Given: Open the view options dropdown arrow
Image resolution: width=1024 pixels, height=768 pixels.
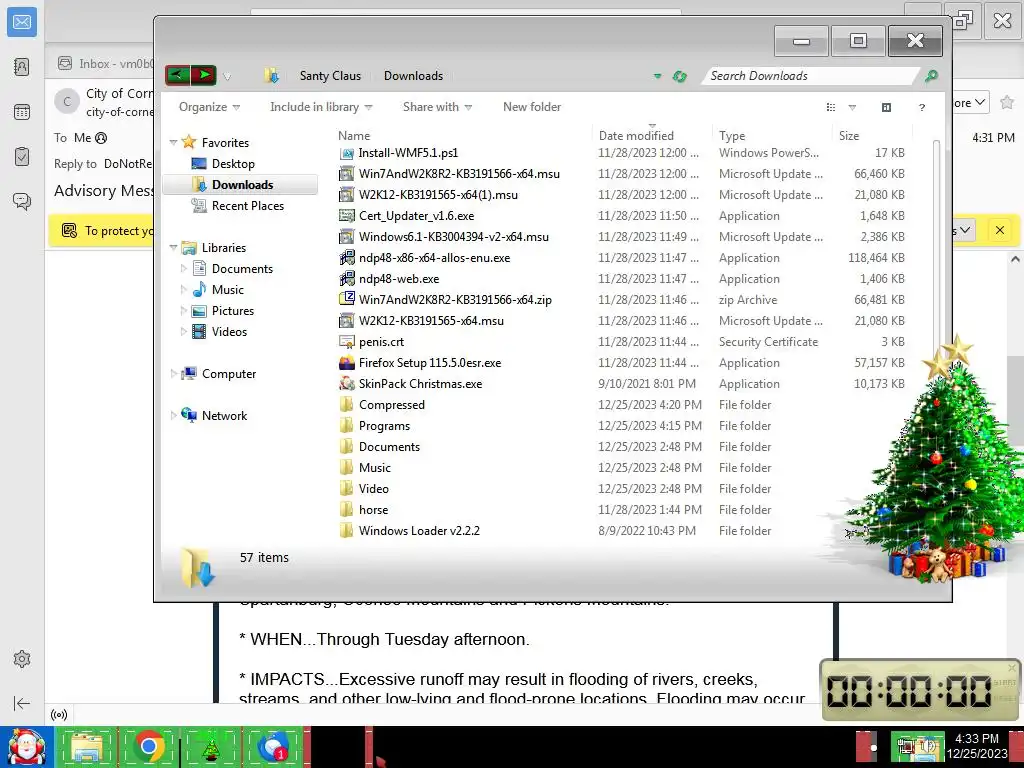Looking at the screenshot, I should tap(852, 107).
